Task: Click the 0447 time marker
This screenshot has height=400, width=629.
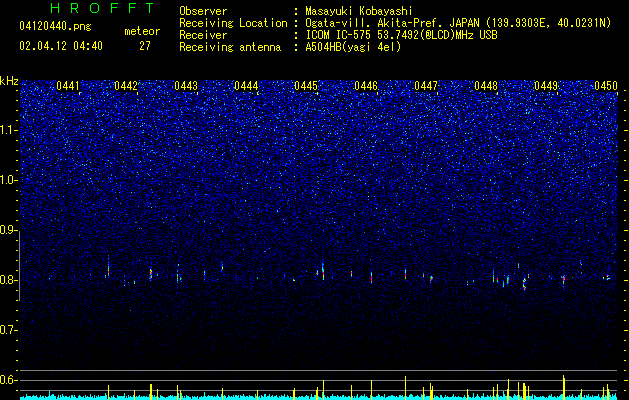Action: [426, 86]
